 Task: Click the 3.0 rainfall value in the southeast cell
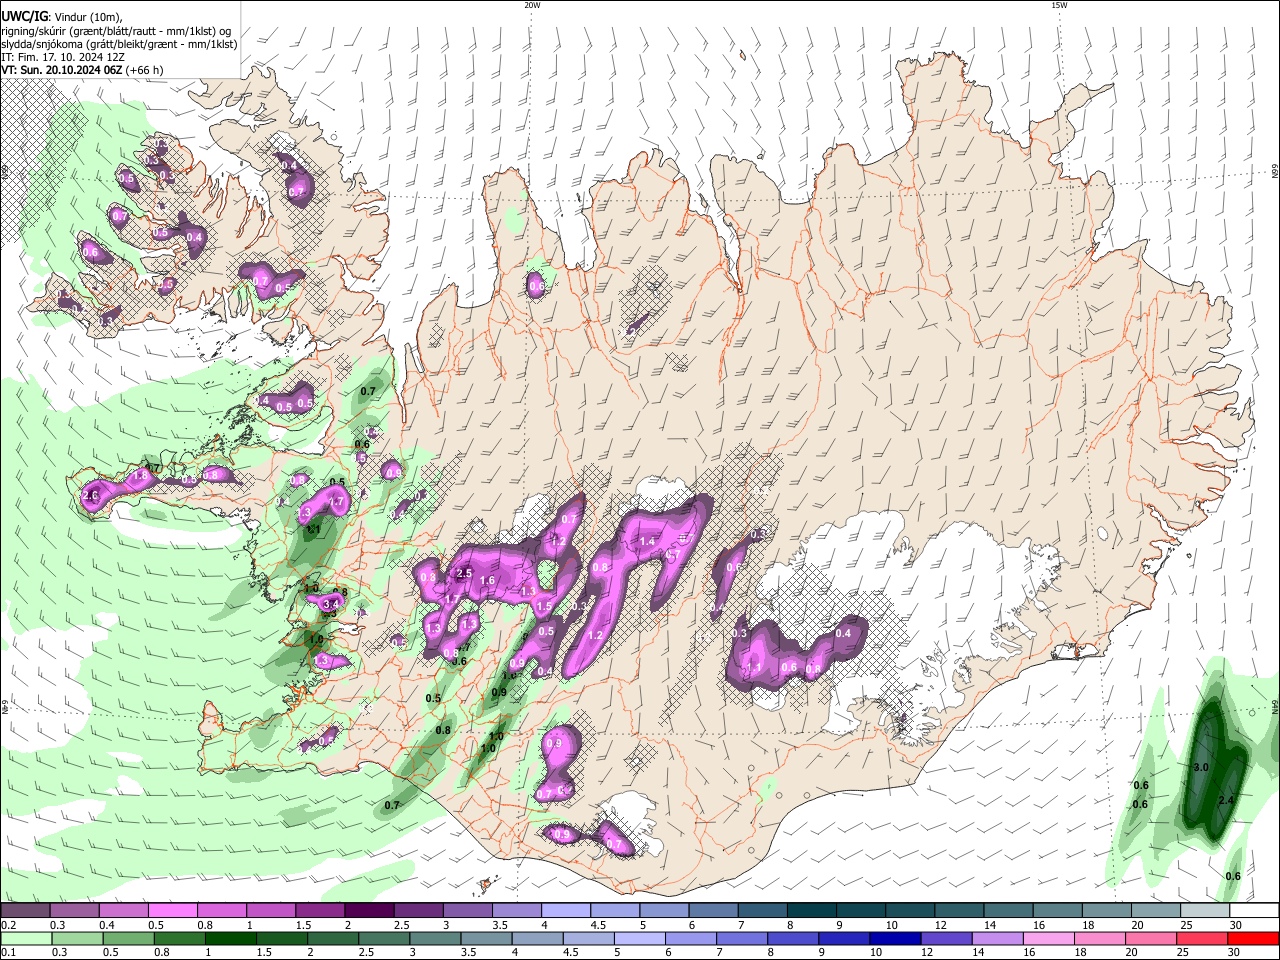[1202, 767]
